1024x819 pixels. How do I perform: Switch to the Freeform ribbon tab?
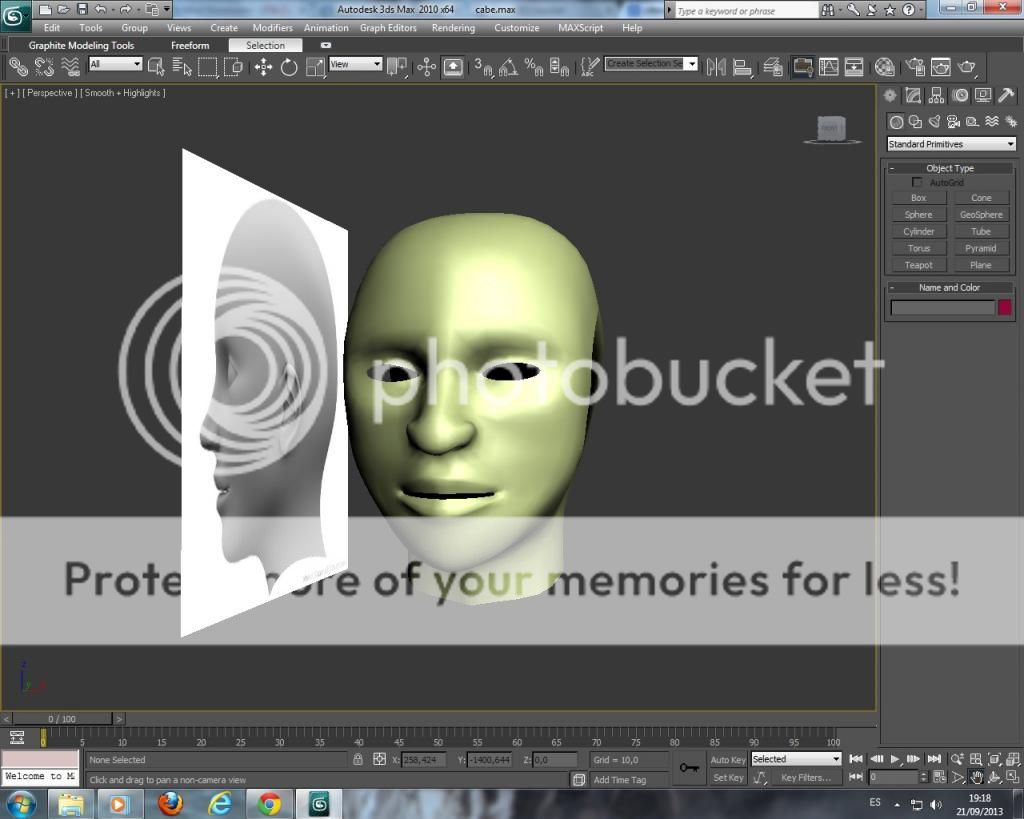[x=190, y=45]
